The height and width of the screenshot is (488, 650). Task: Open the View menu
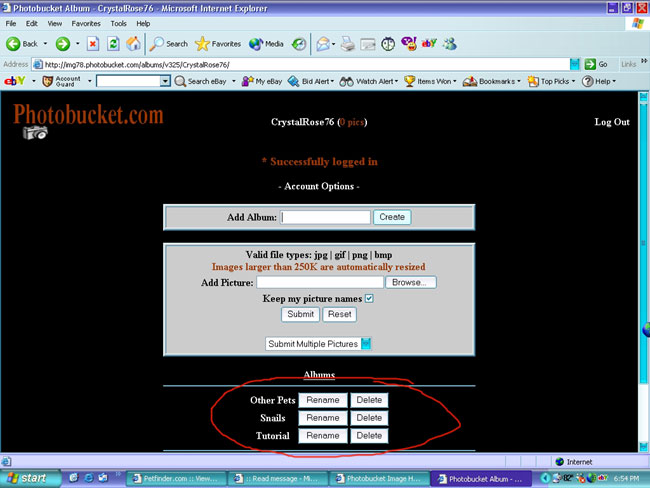tap(54, 24)
